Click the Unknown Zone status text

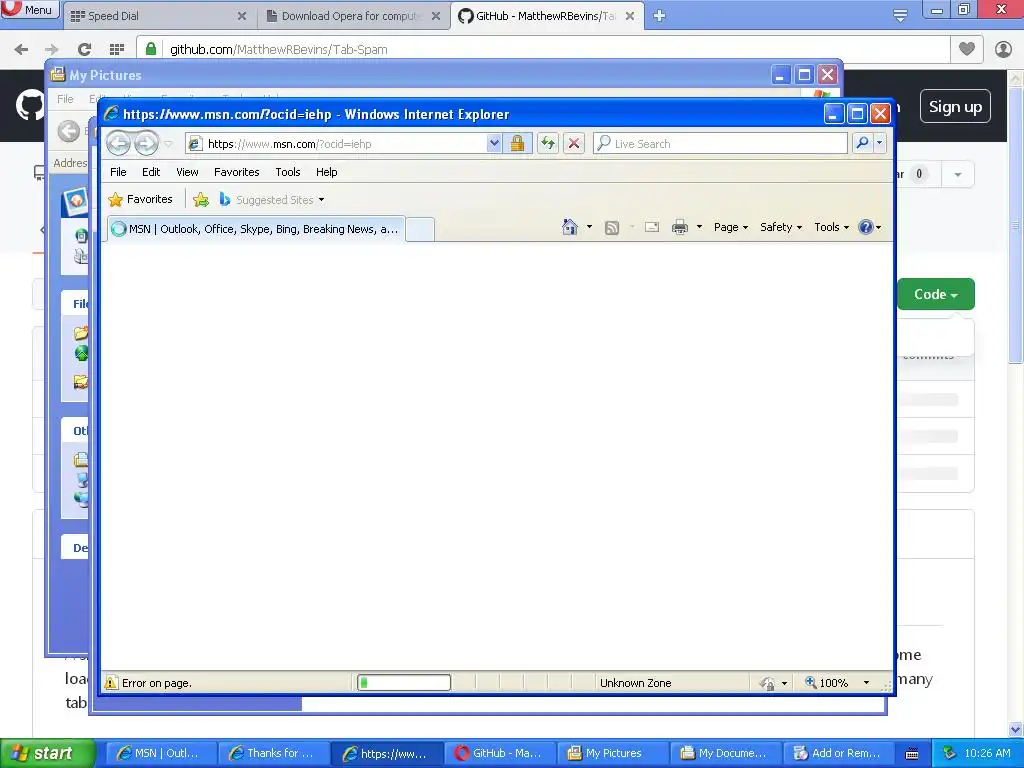tap(635, 683)
